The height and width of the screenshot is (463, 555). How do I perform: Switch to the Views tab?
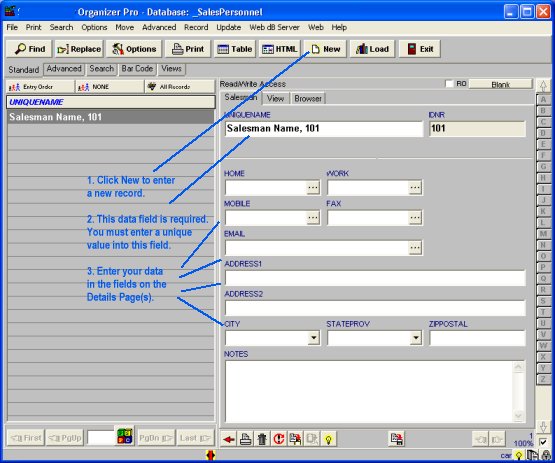(171, 69)
